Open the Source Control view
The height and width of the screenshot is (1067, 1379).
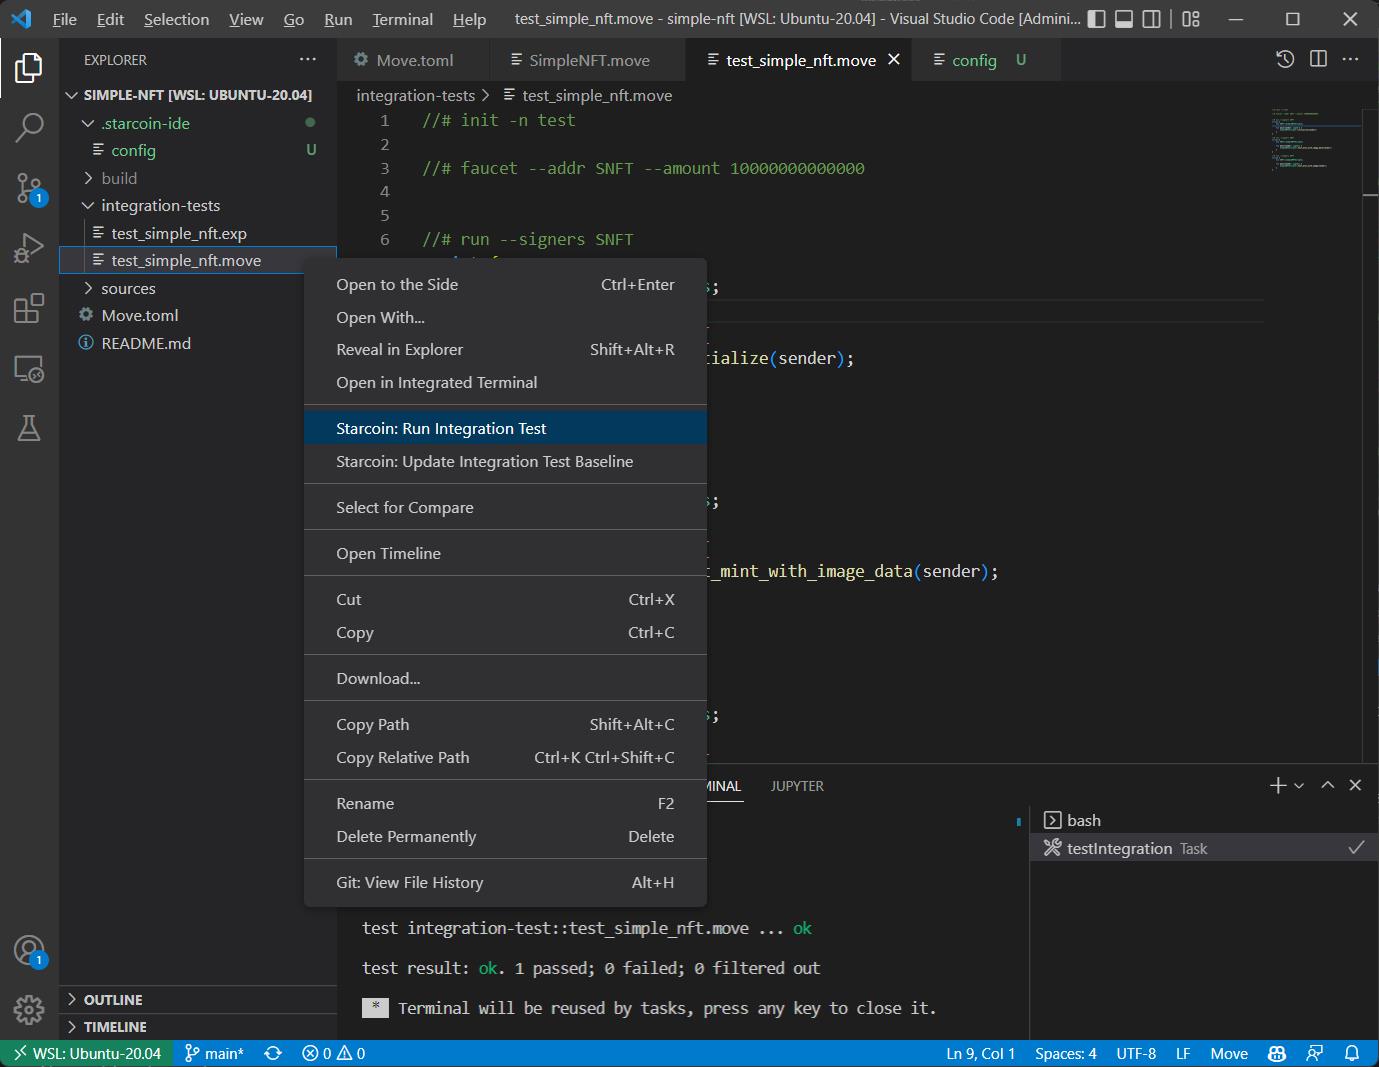click(29, 187)
